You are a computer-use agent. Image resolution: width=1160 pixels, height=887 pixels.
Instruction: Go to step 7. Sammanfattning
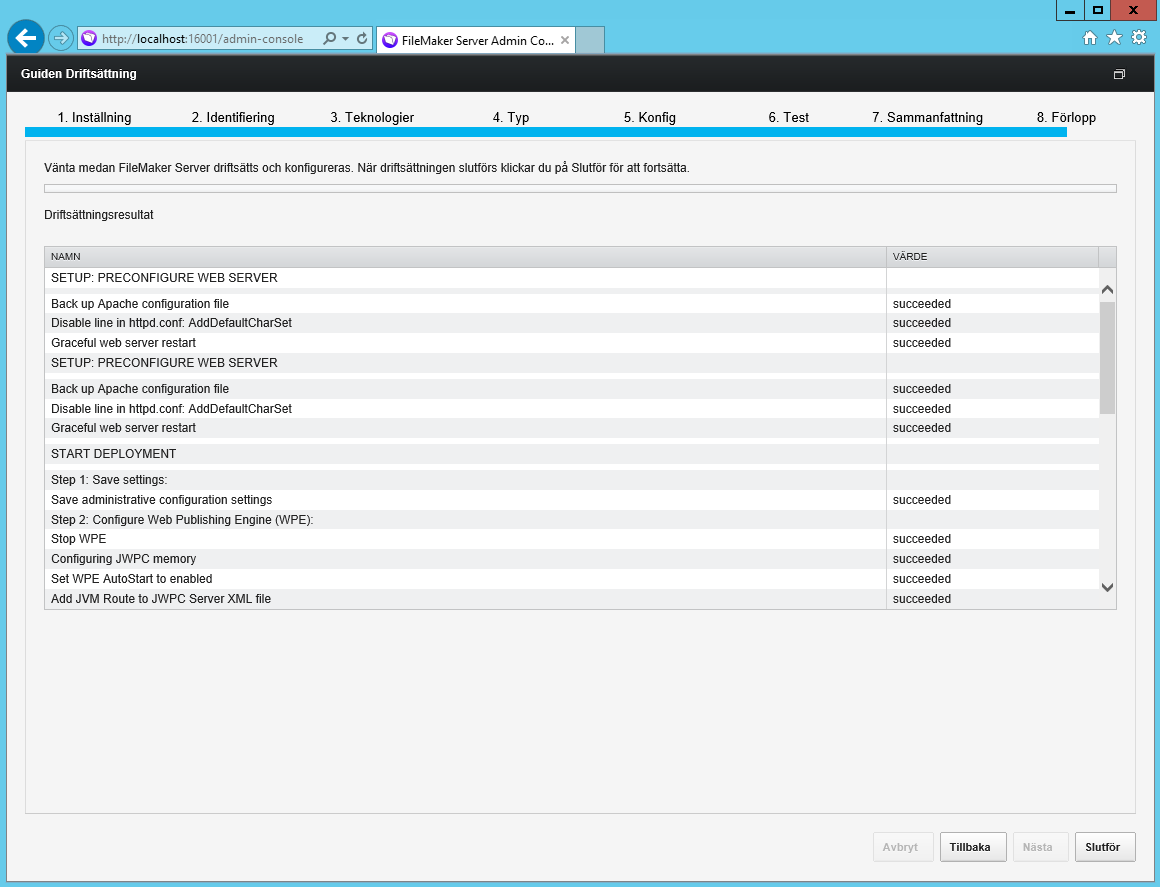(x=928, y=117)
